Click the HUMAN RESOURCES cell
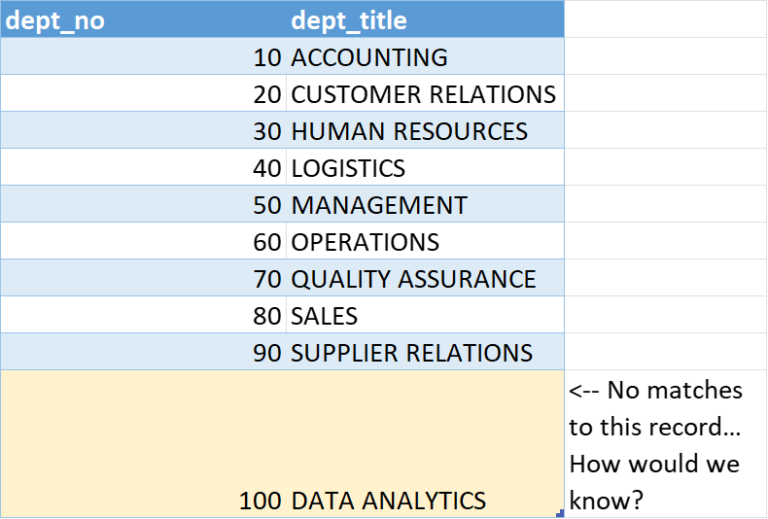The height and width of the screenshot is (519, 768). click(x=425, y=131)
